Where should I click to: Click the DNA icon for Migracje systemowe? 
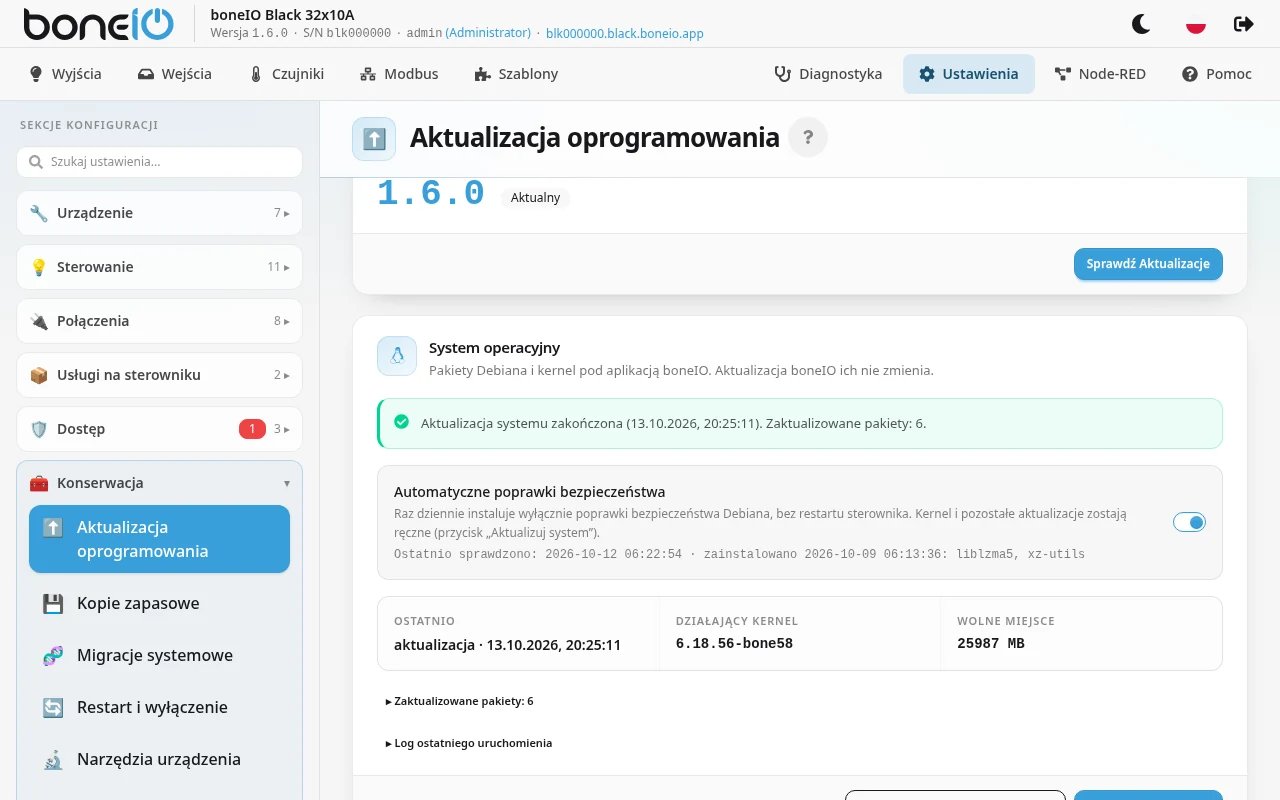click(x=53, y=655)
